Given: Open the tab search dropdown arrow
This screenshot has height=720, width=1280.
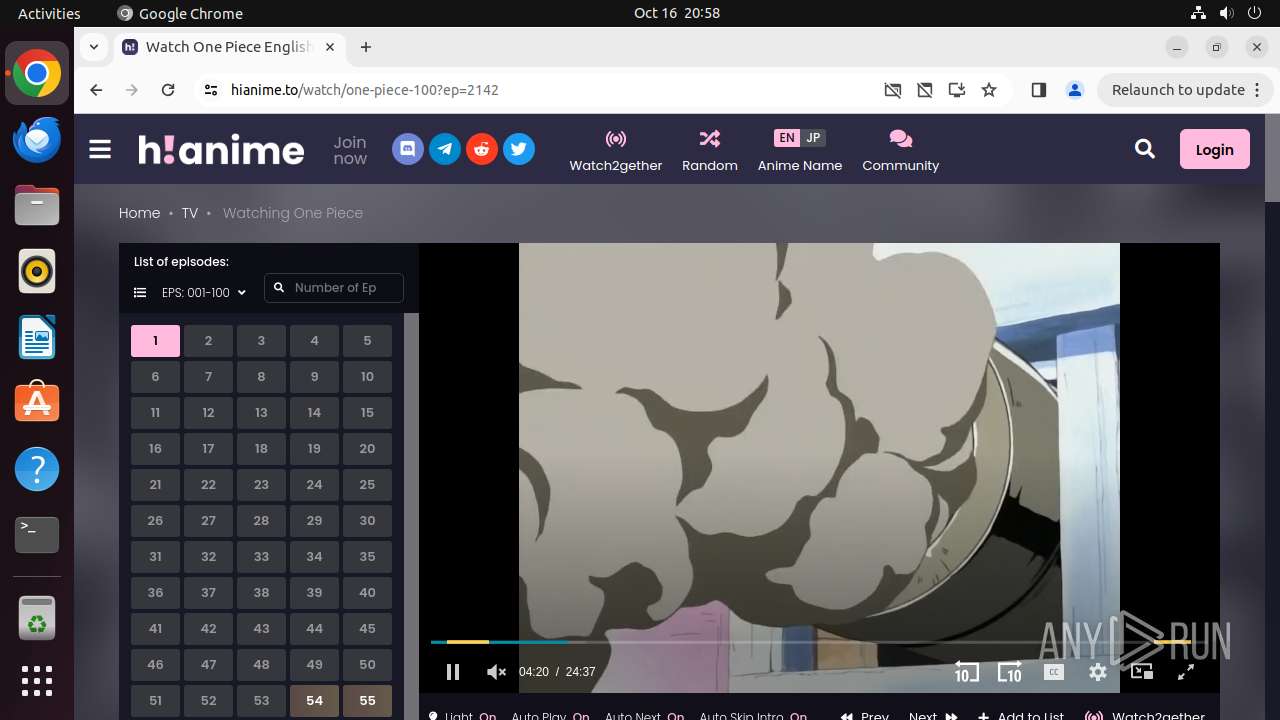Looking at the screenshot, I should point(93,47).
